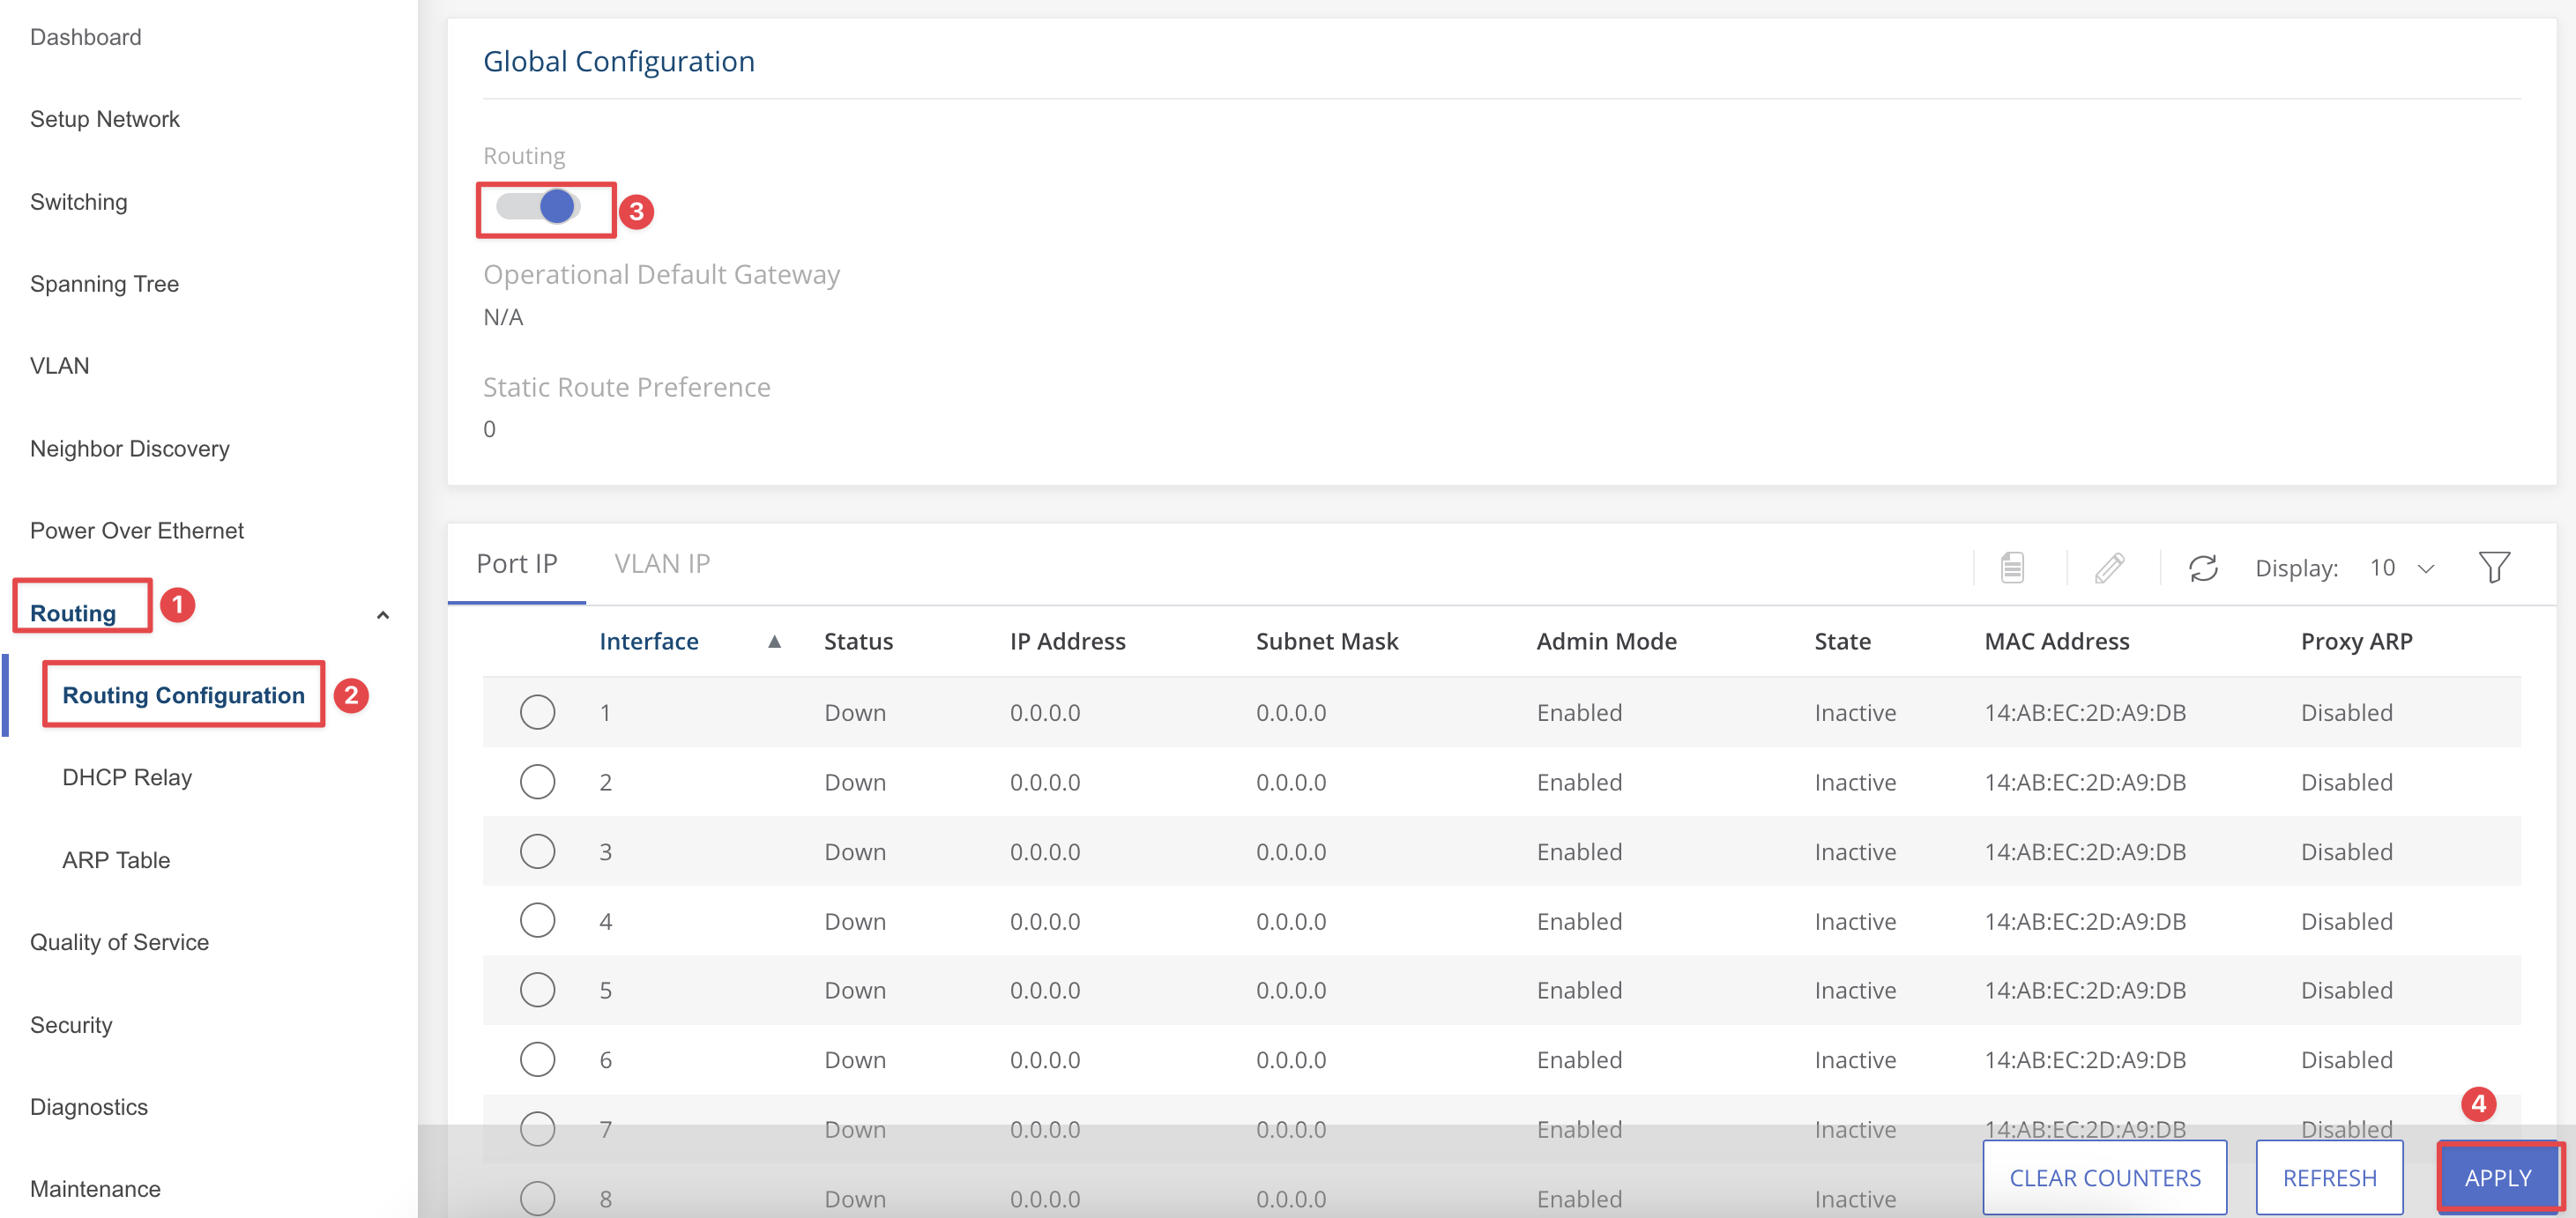The height and width of the screenshot is (1218, 2576).
Task: Click the details document icon in table toolbar
Action: [x=2012, y=567]
